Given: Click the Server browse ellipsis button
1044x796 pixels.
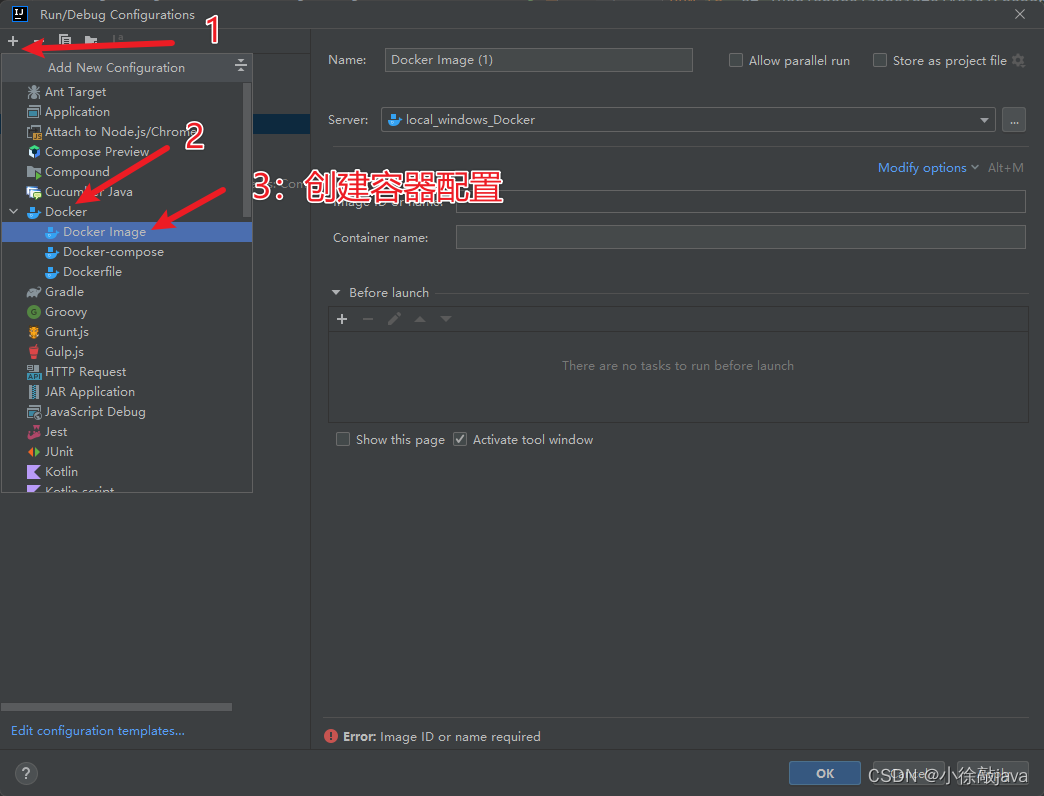Looking at the screenshot, I should click(1013, 120).
